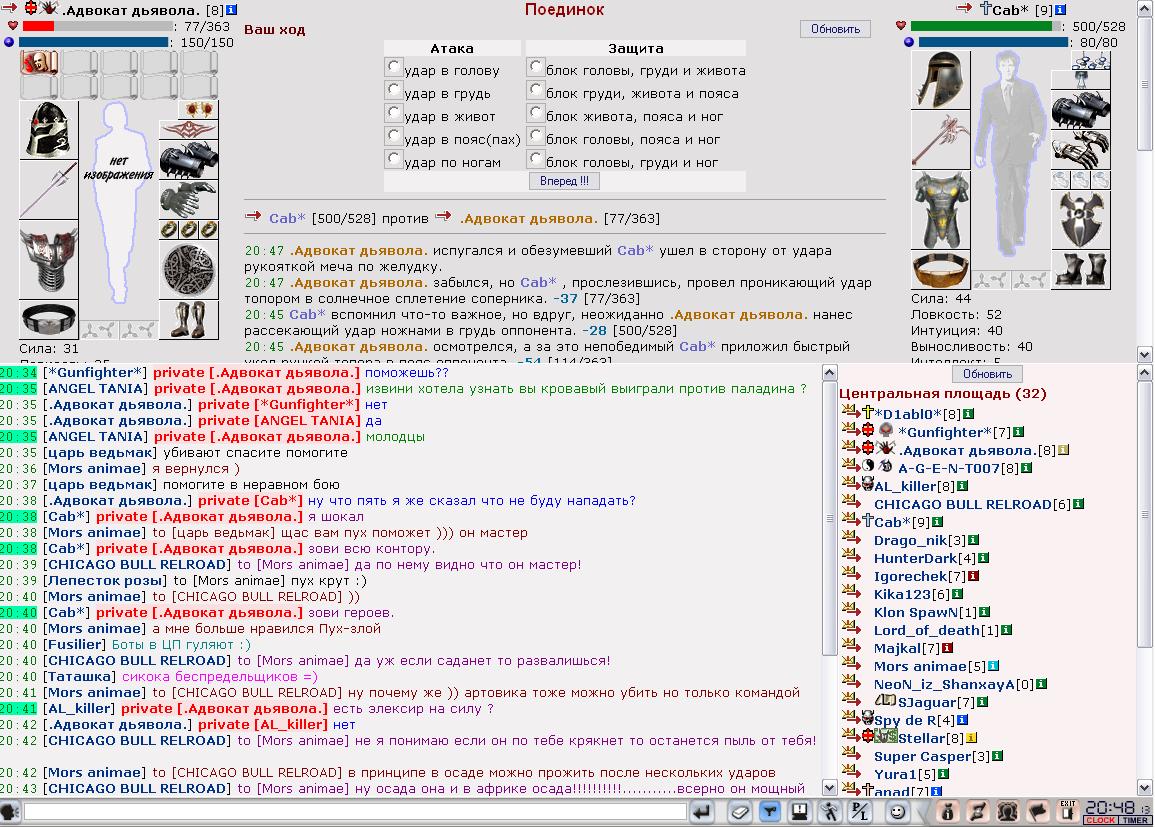The width and height of the screenshot is (1155, 827).
Task: Click the chat log scroll-down arrow
Action: [829, 788]
